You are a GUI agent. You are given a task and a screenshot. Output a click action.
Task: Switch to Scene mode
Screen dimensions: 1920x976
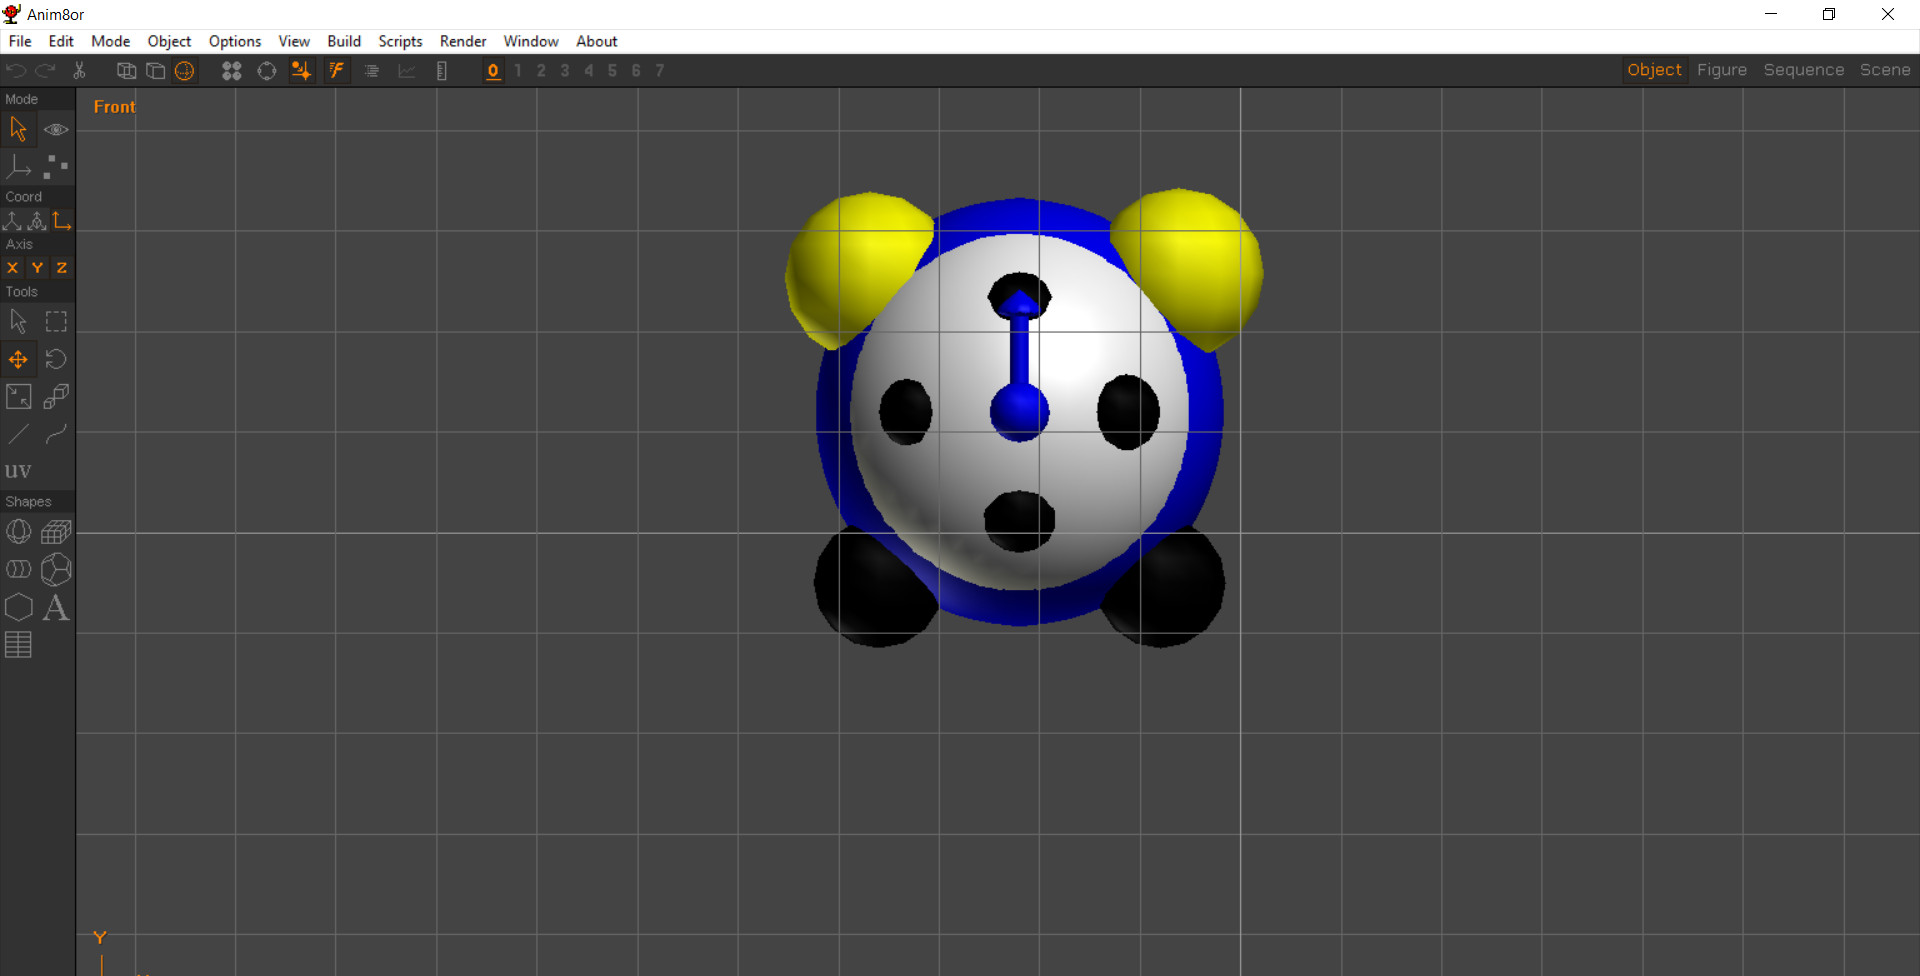click(x=1884, y=70)
